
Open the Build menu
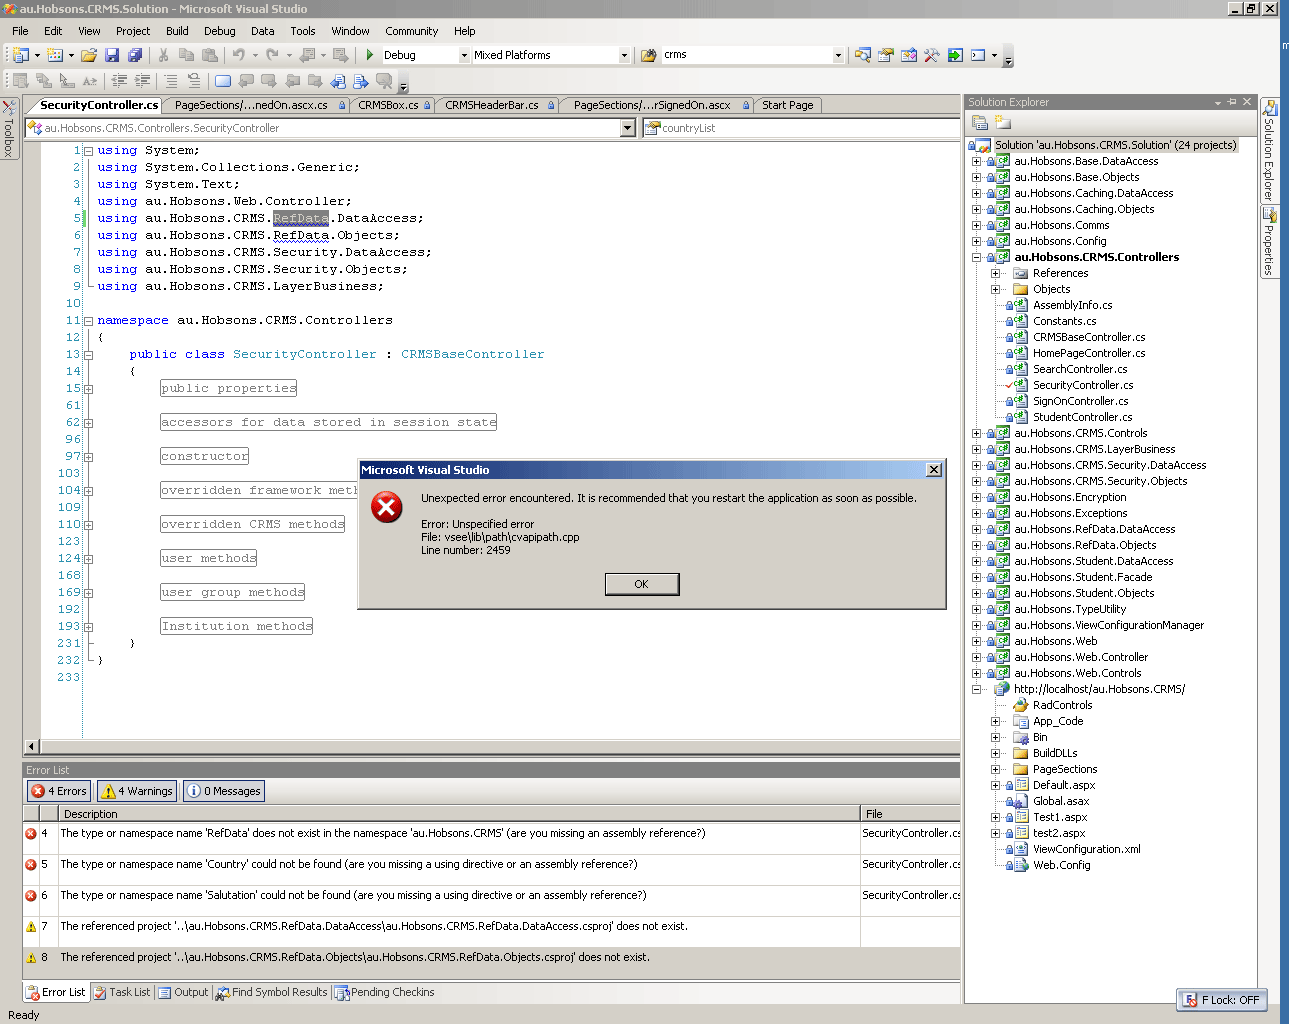click(177, 31)
